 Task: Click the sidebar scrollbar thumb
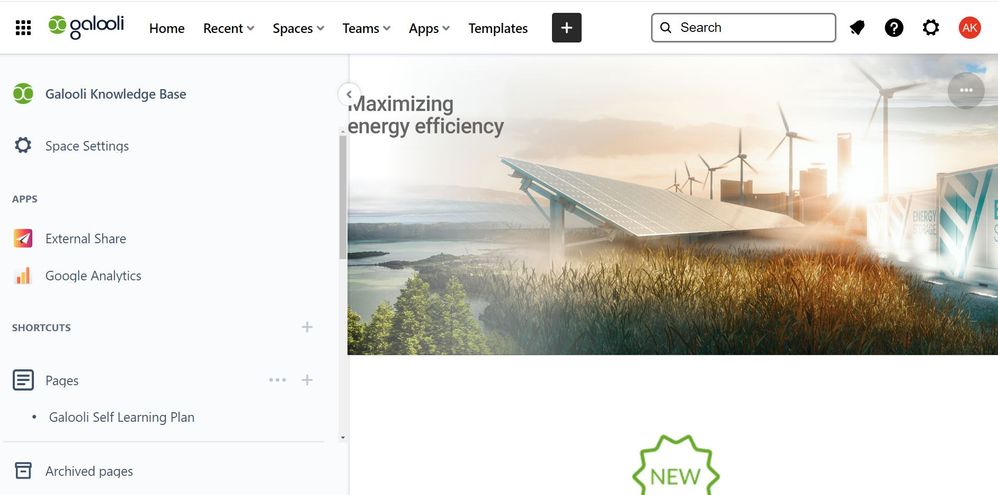click(343, 196)
